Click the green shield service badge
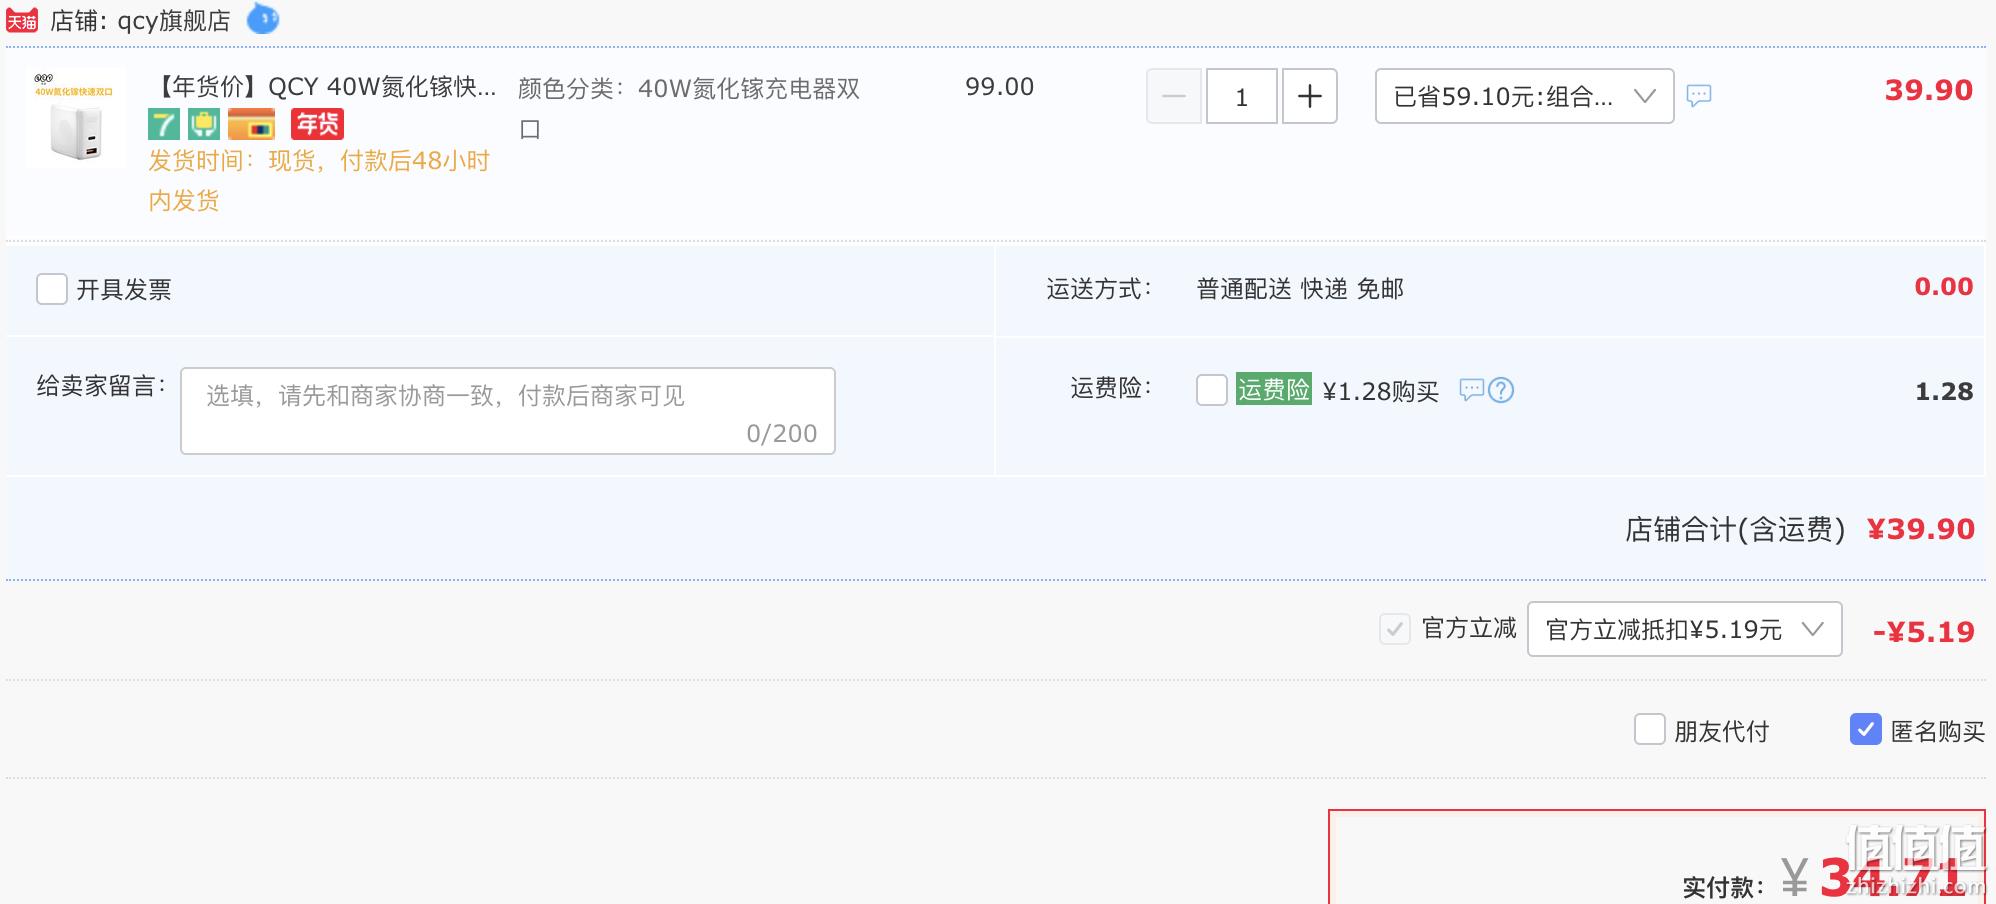Viewport: 1996px width, 904px height. [x=204, y=125]
